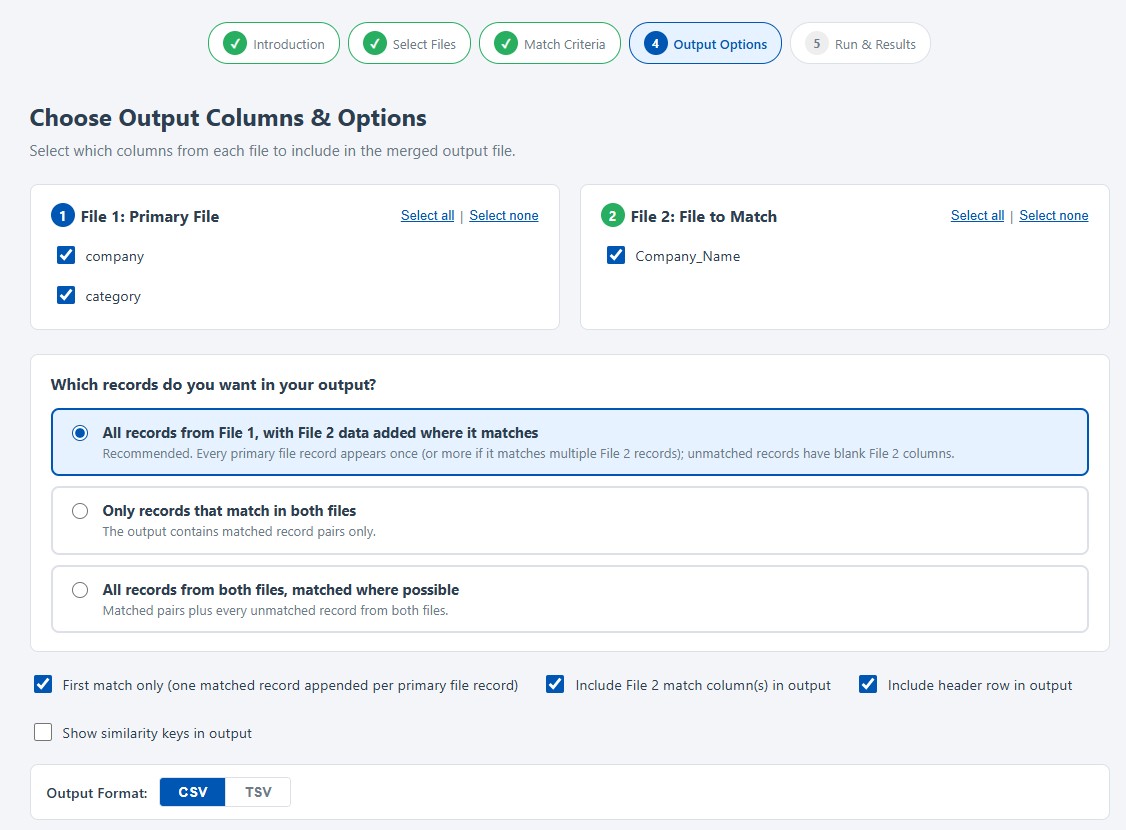
Task: Select All records from File 1 radio option
Action: 80,433
